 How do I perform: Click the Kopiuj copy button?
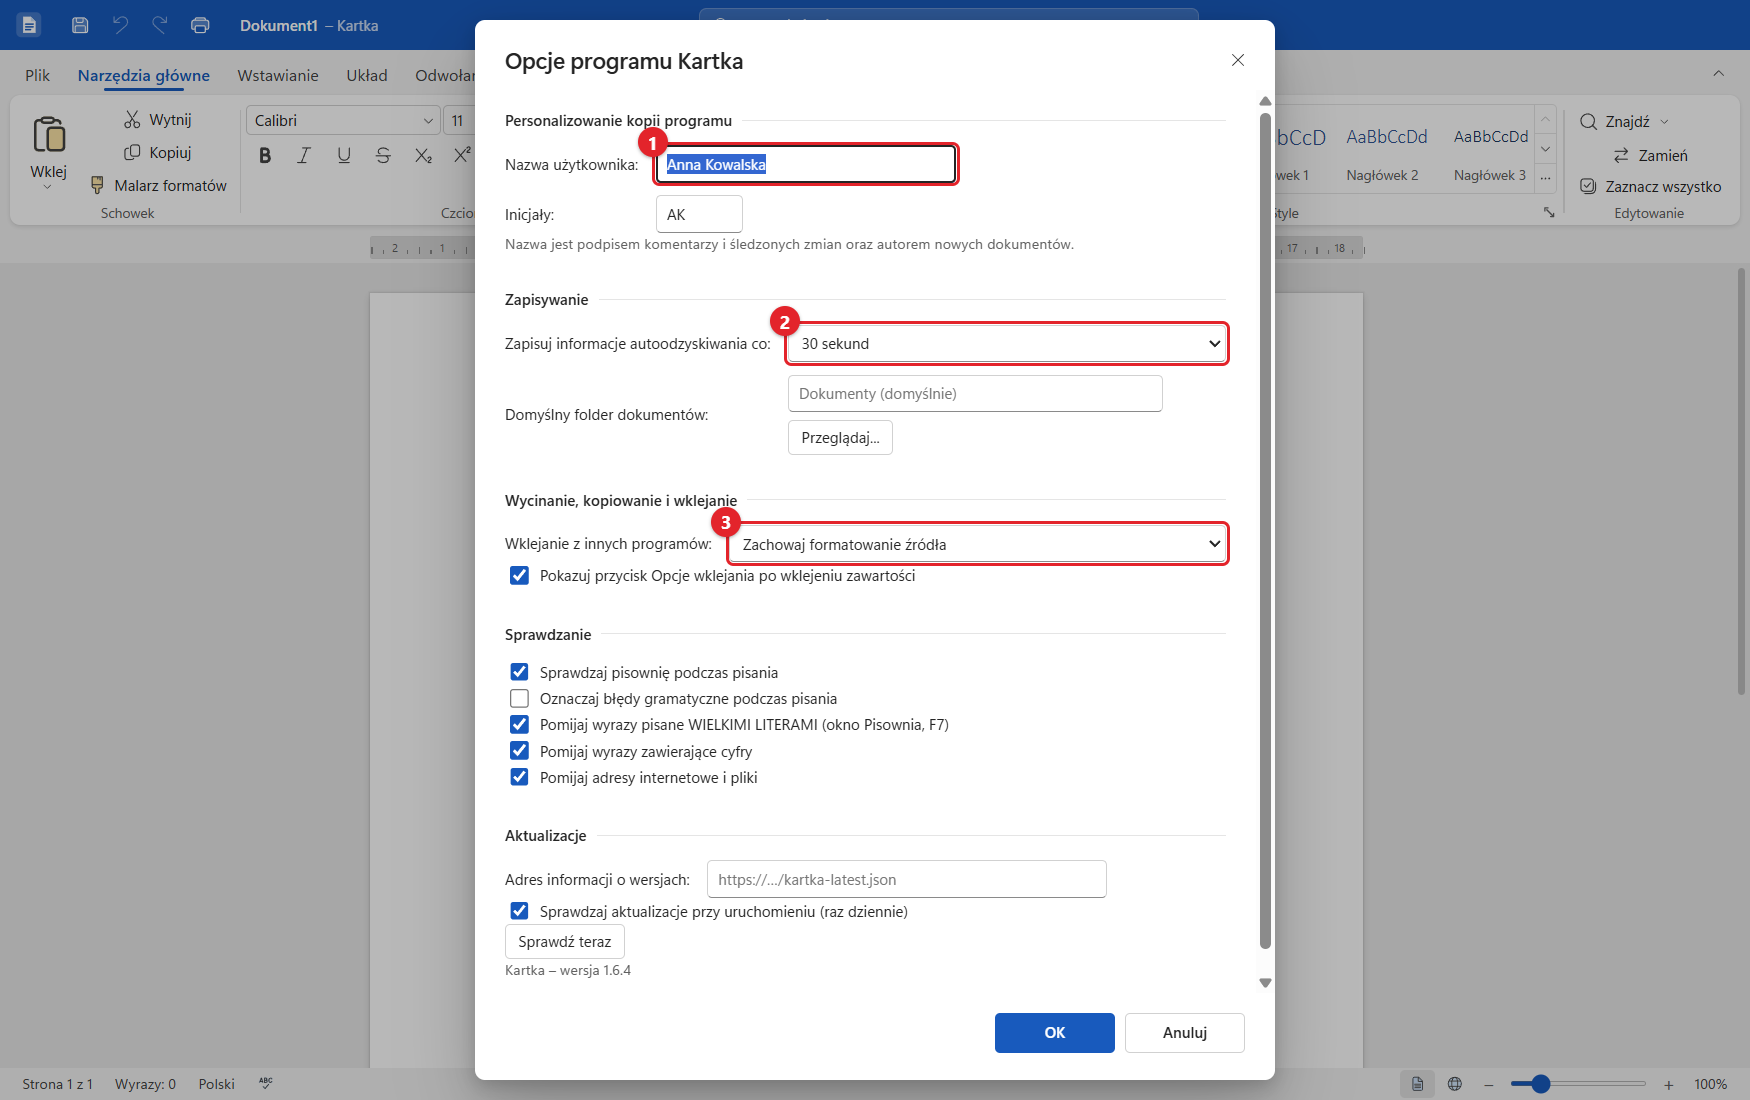coord(158,152)
